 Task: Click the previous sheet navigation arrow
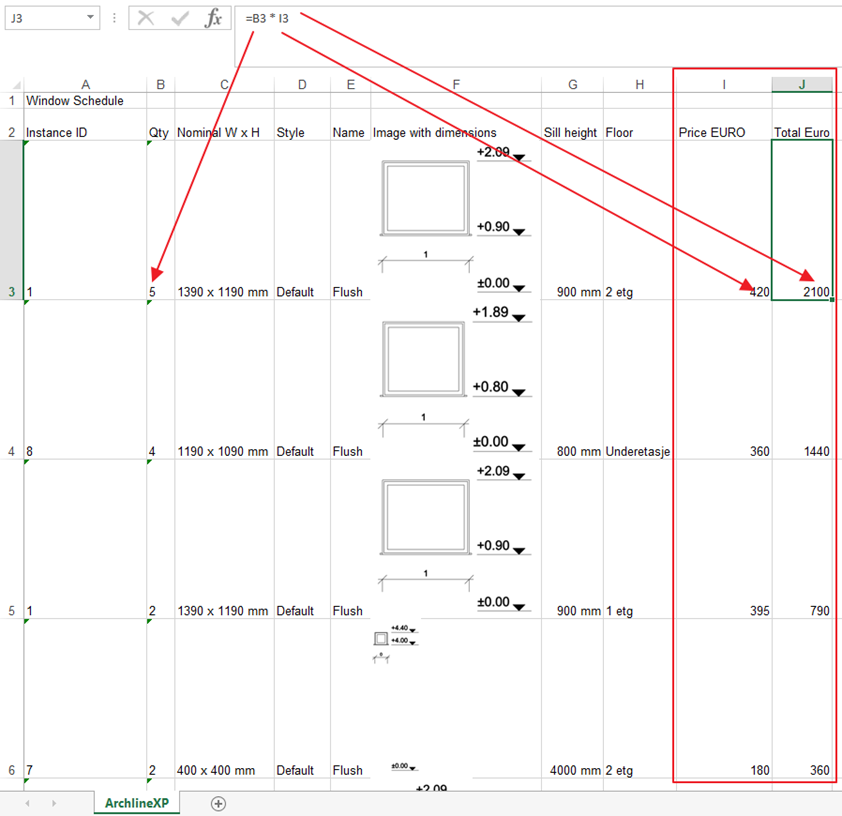click(x=27, y=803)
